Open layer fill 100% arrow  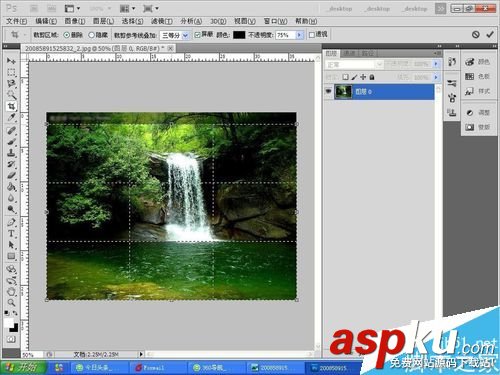click(x=436, y=77)
